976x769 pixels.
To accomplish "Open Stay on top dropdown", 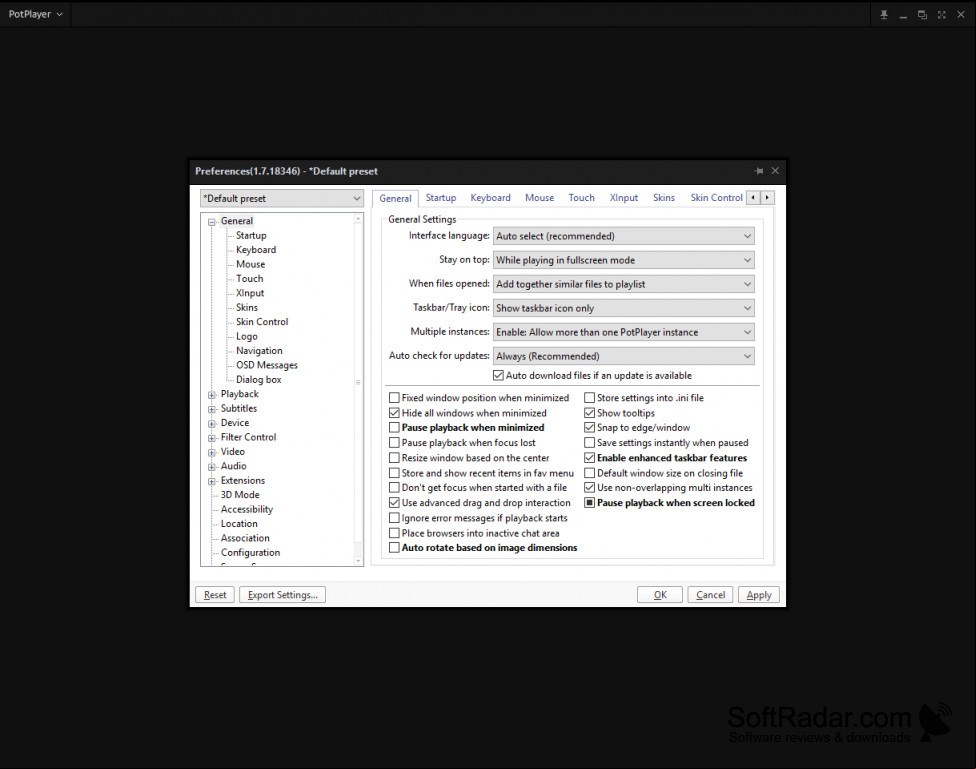I will coord(624,260).
